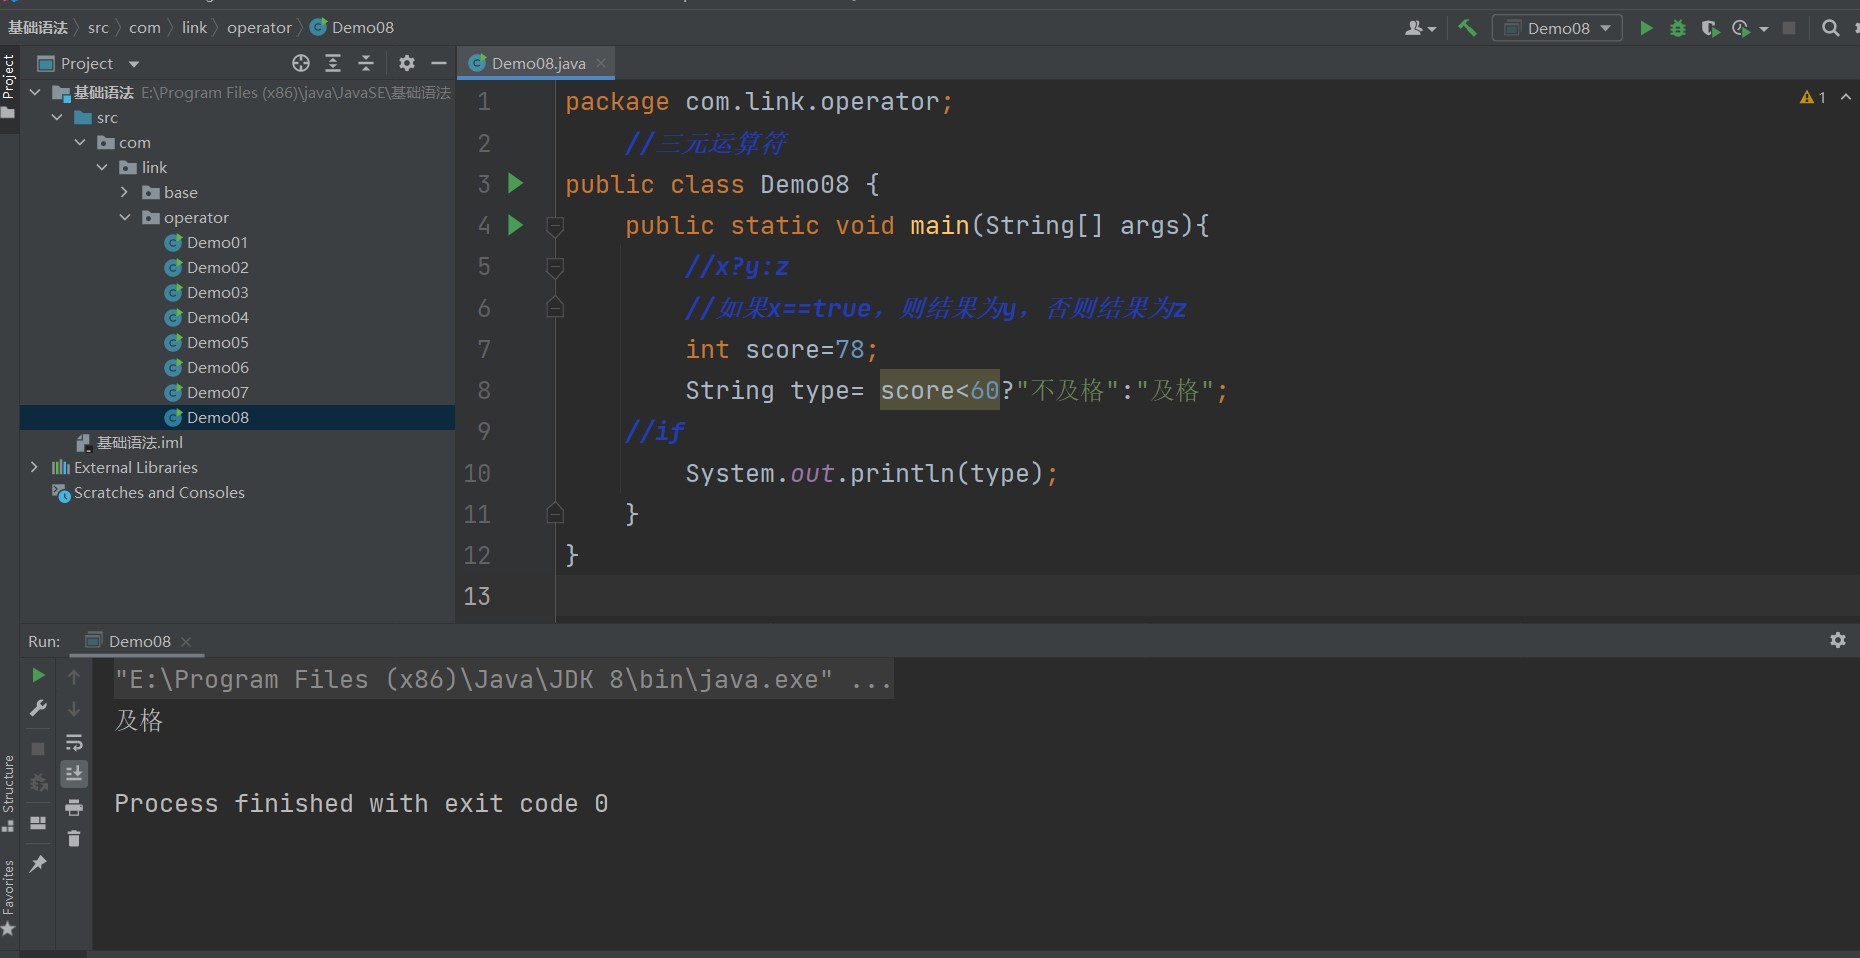Open Search Everywhere magnifier
Screen dimensions: 1860x958
tap(1830, 28)
